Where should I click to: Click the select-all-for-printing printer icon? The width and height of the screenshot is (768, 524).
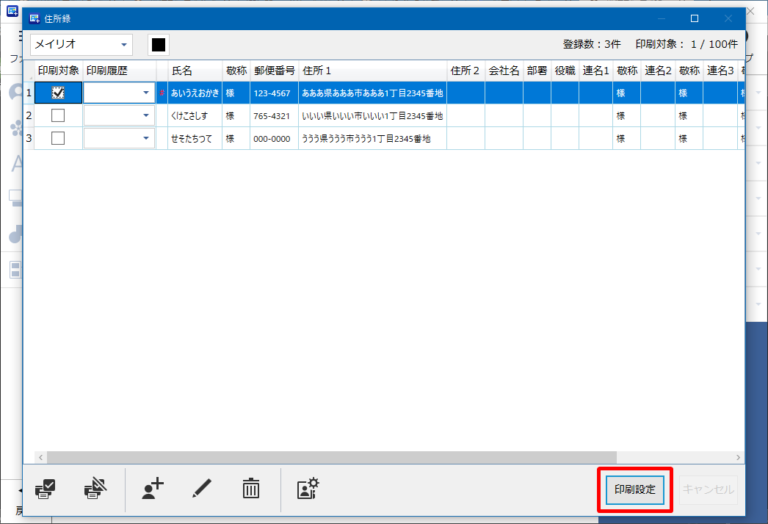tap(45, 489)
